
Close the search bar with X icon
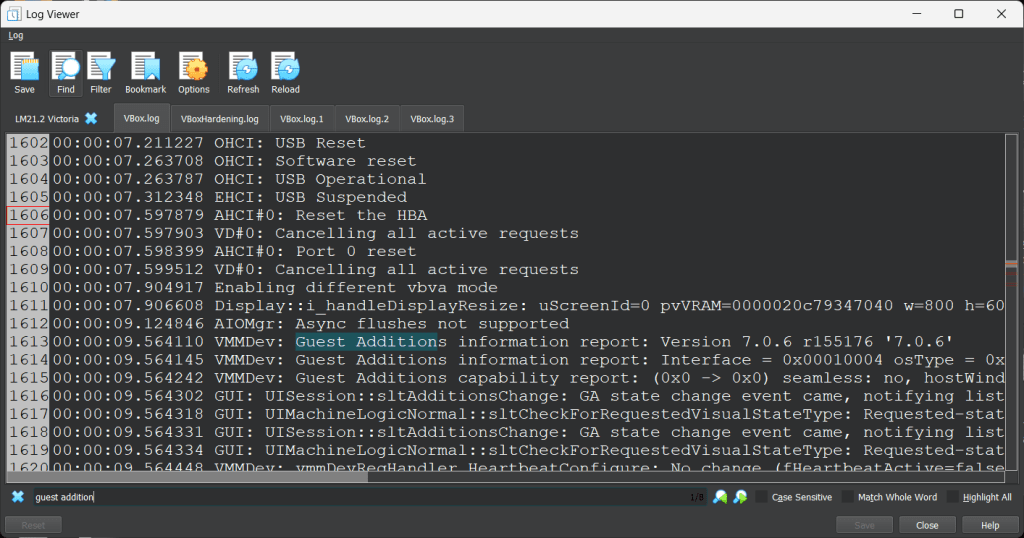click(18, 497)
